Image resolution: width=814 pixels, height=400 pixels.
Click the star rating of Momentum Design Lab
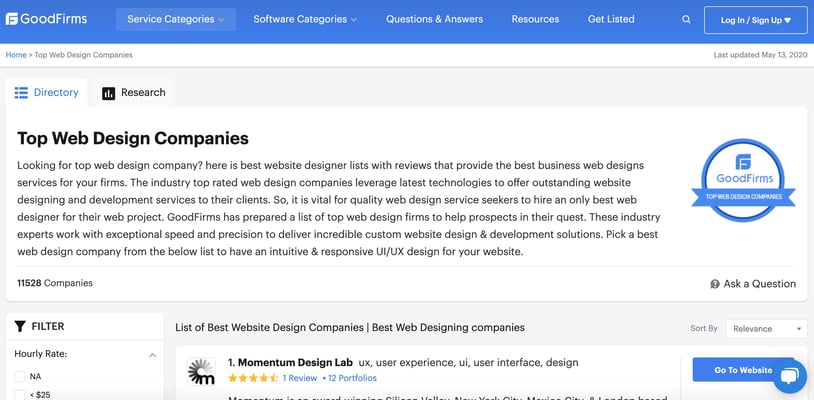point(253,378)
